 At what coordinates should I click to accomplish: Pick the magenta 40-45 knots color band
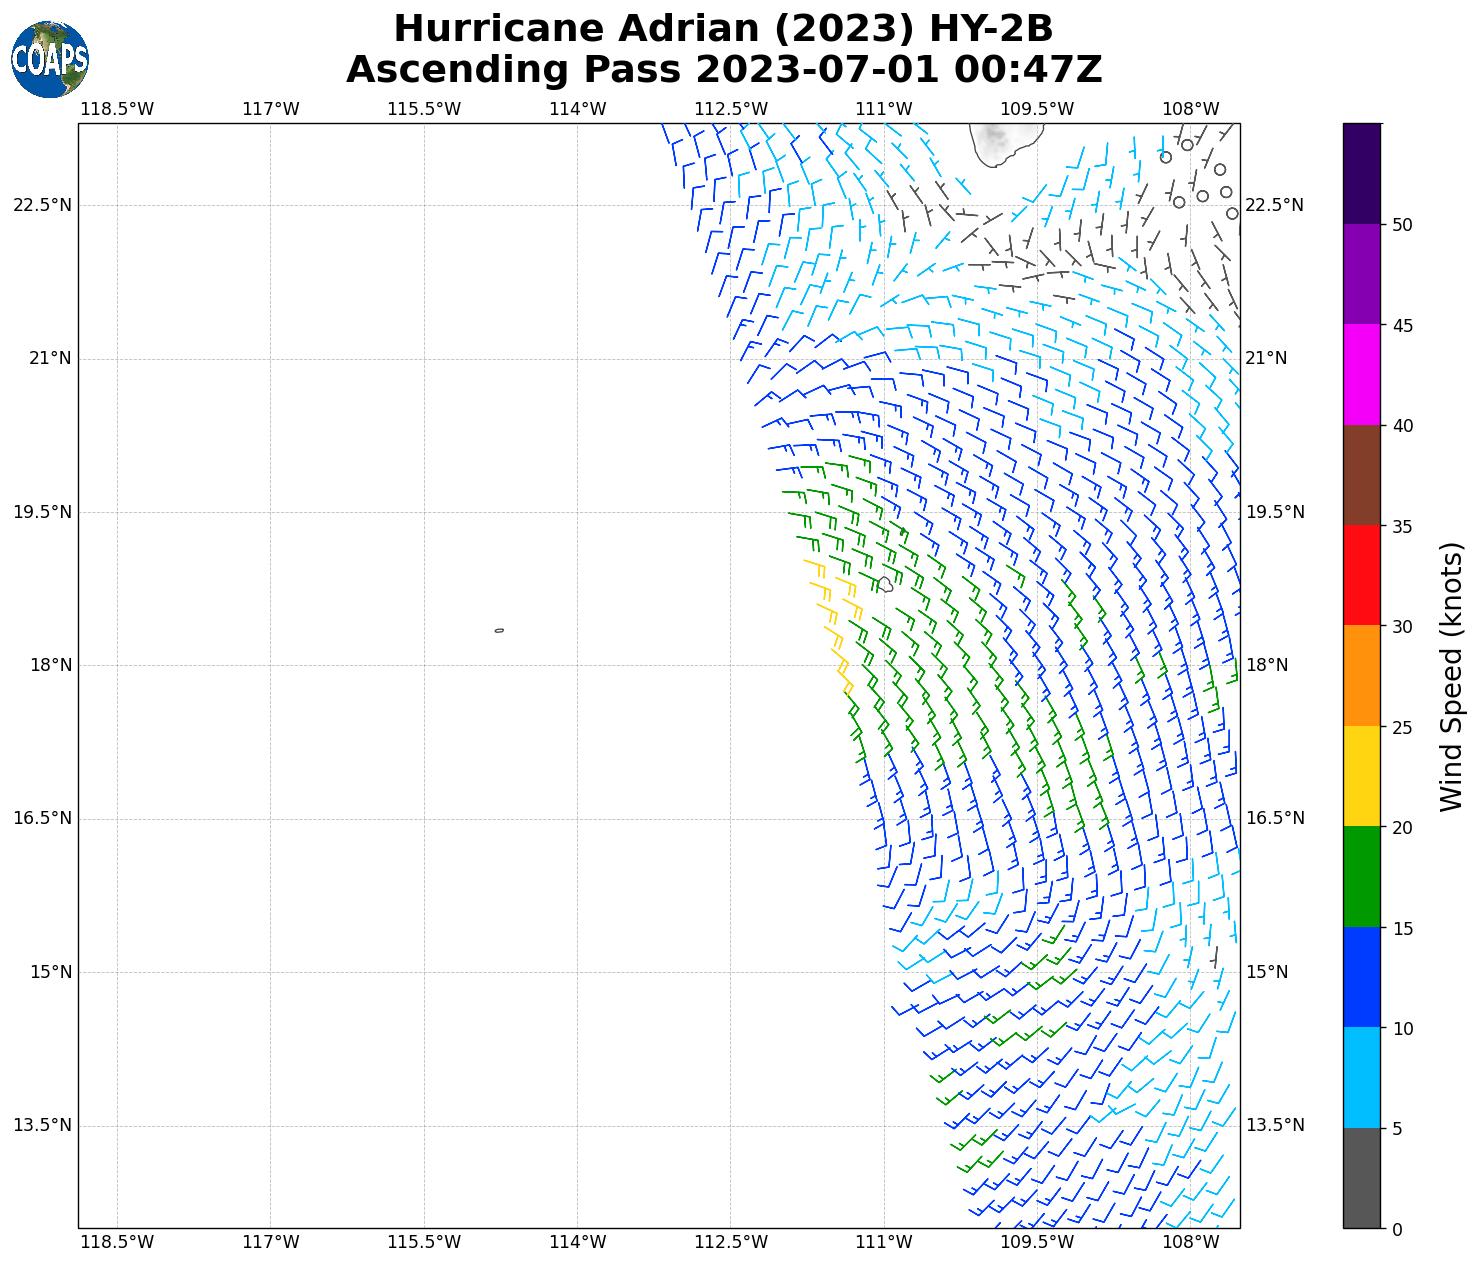click(1361, 374)
